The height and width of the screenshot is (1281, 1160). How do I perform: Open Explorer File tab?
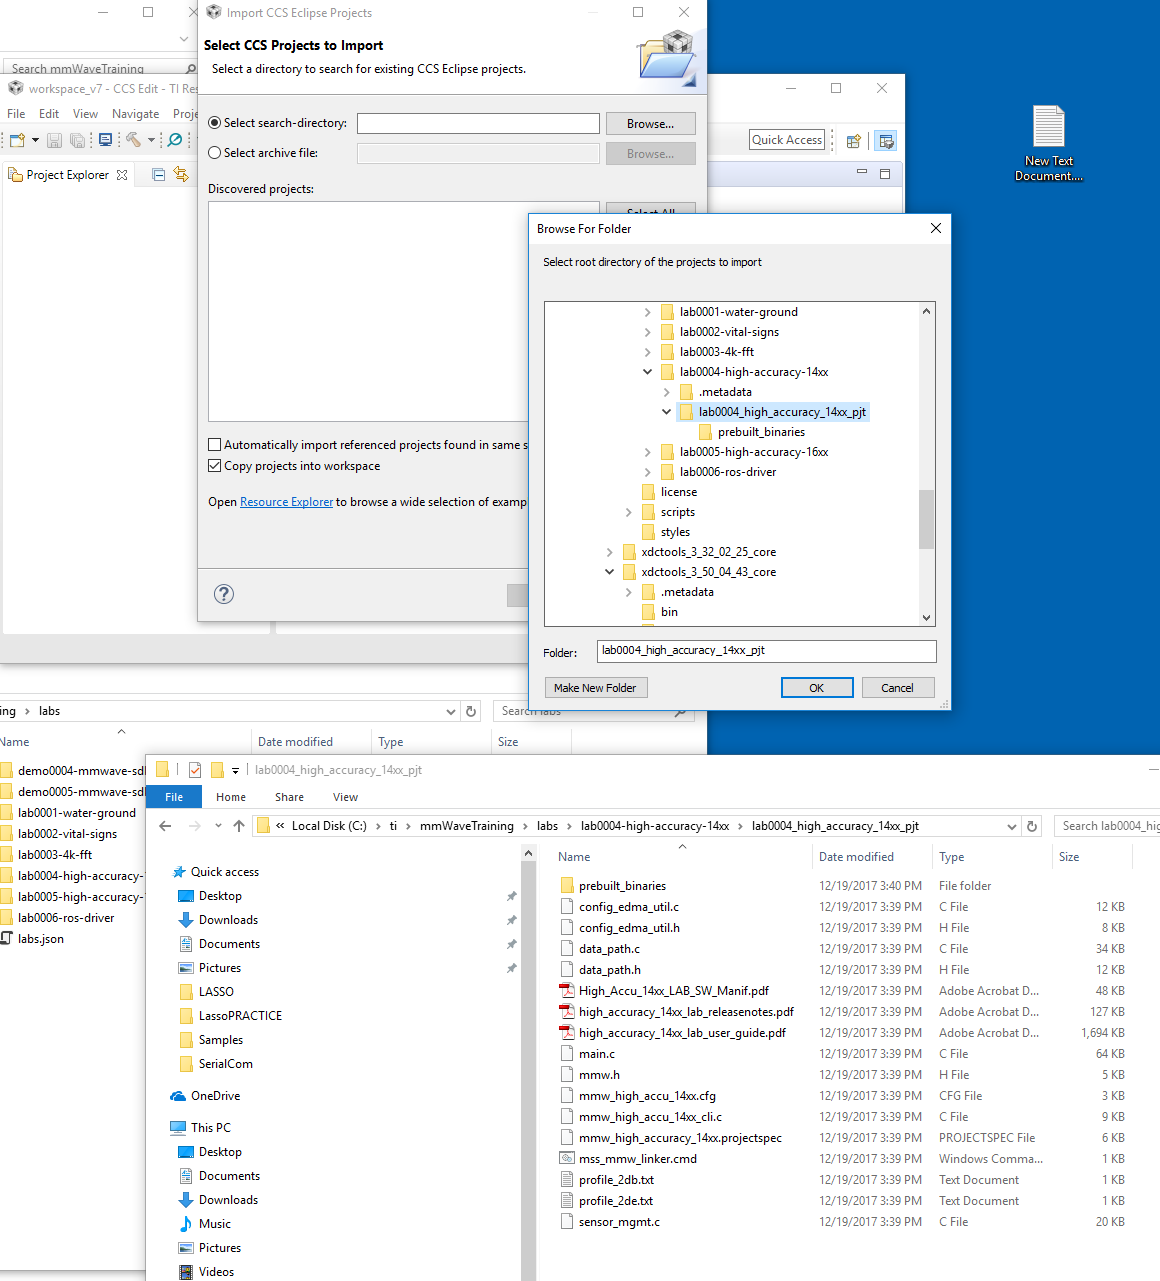(x=174, y=797)
